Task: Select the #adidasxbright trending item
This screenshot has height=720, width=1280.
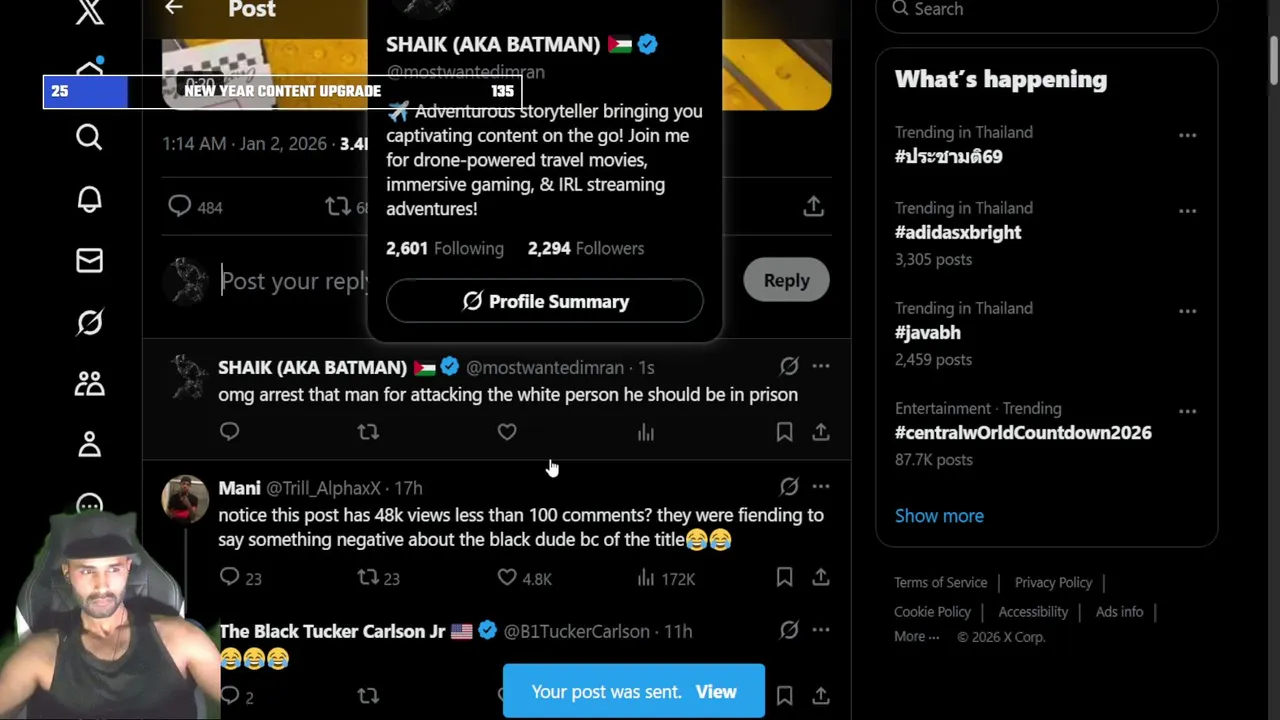Action: (x=958, y=232)
